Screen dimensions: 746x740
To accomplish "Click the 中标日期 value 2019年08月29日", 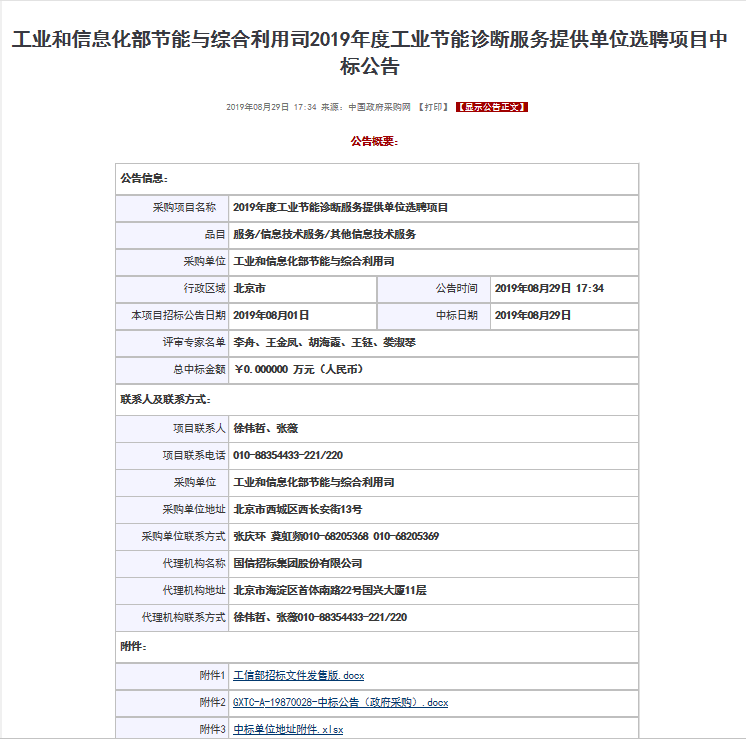I will coord(533,316).
